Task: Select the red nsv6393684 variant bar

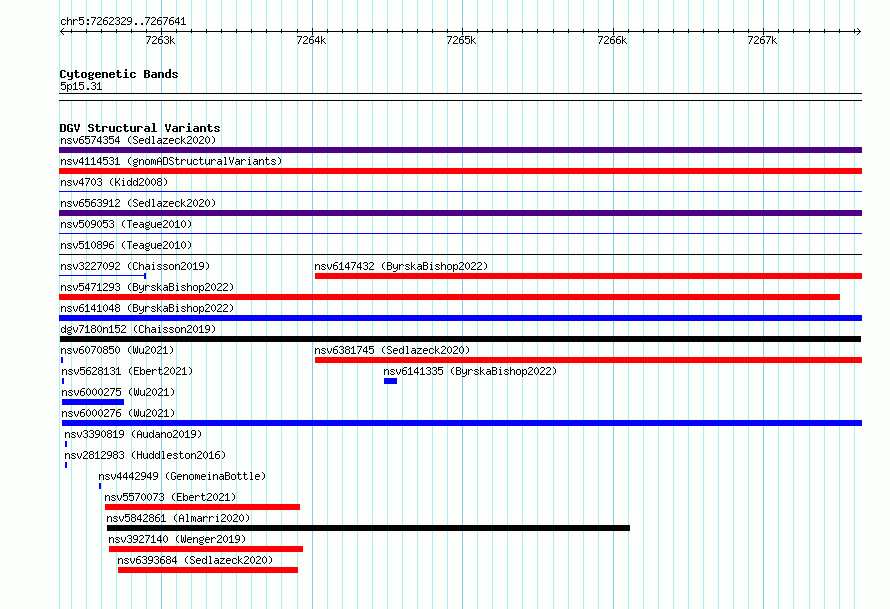Action: tap(208, 570)
